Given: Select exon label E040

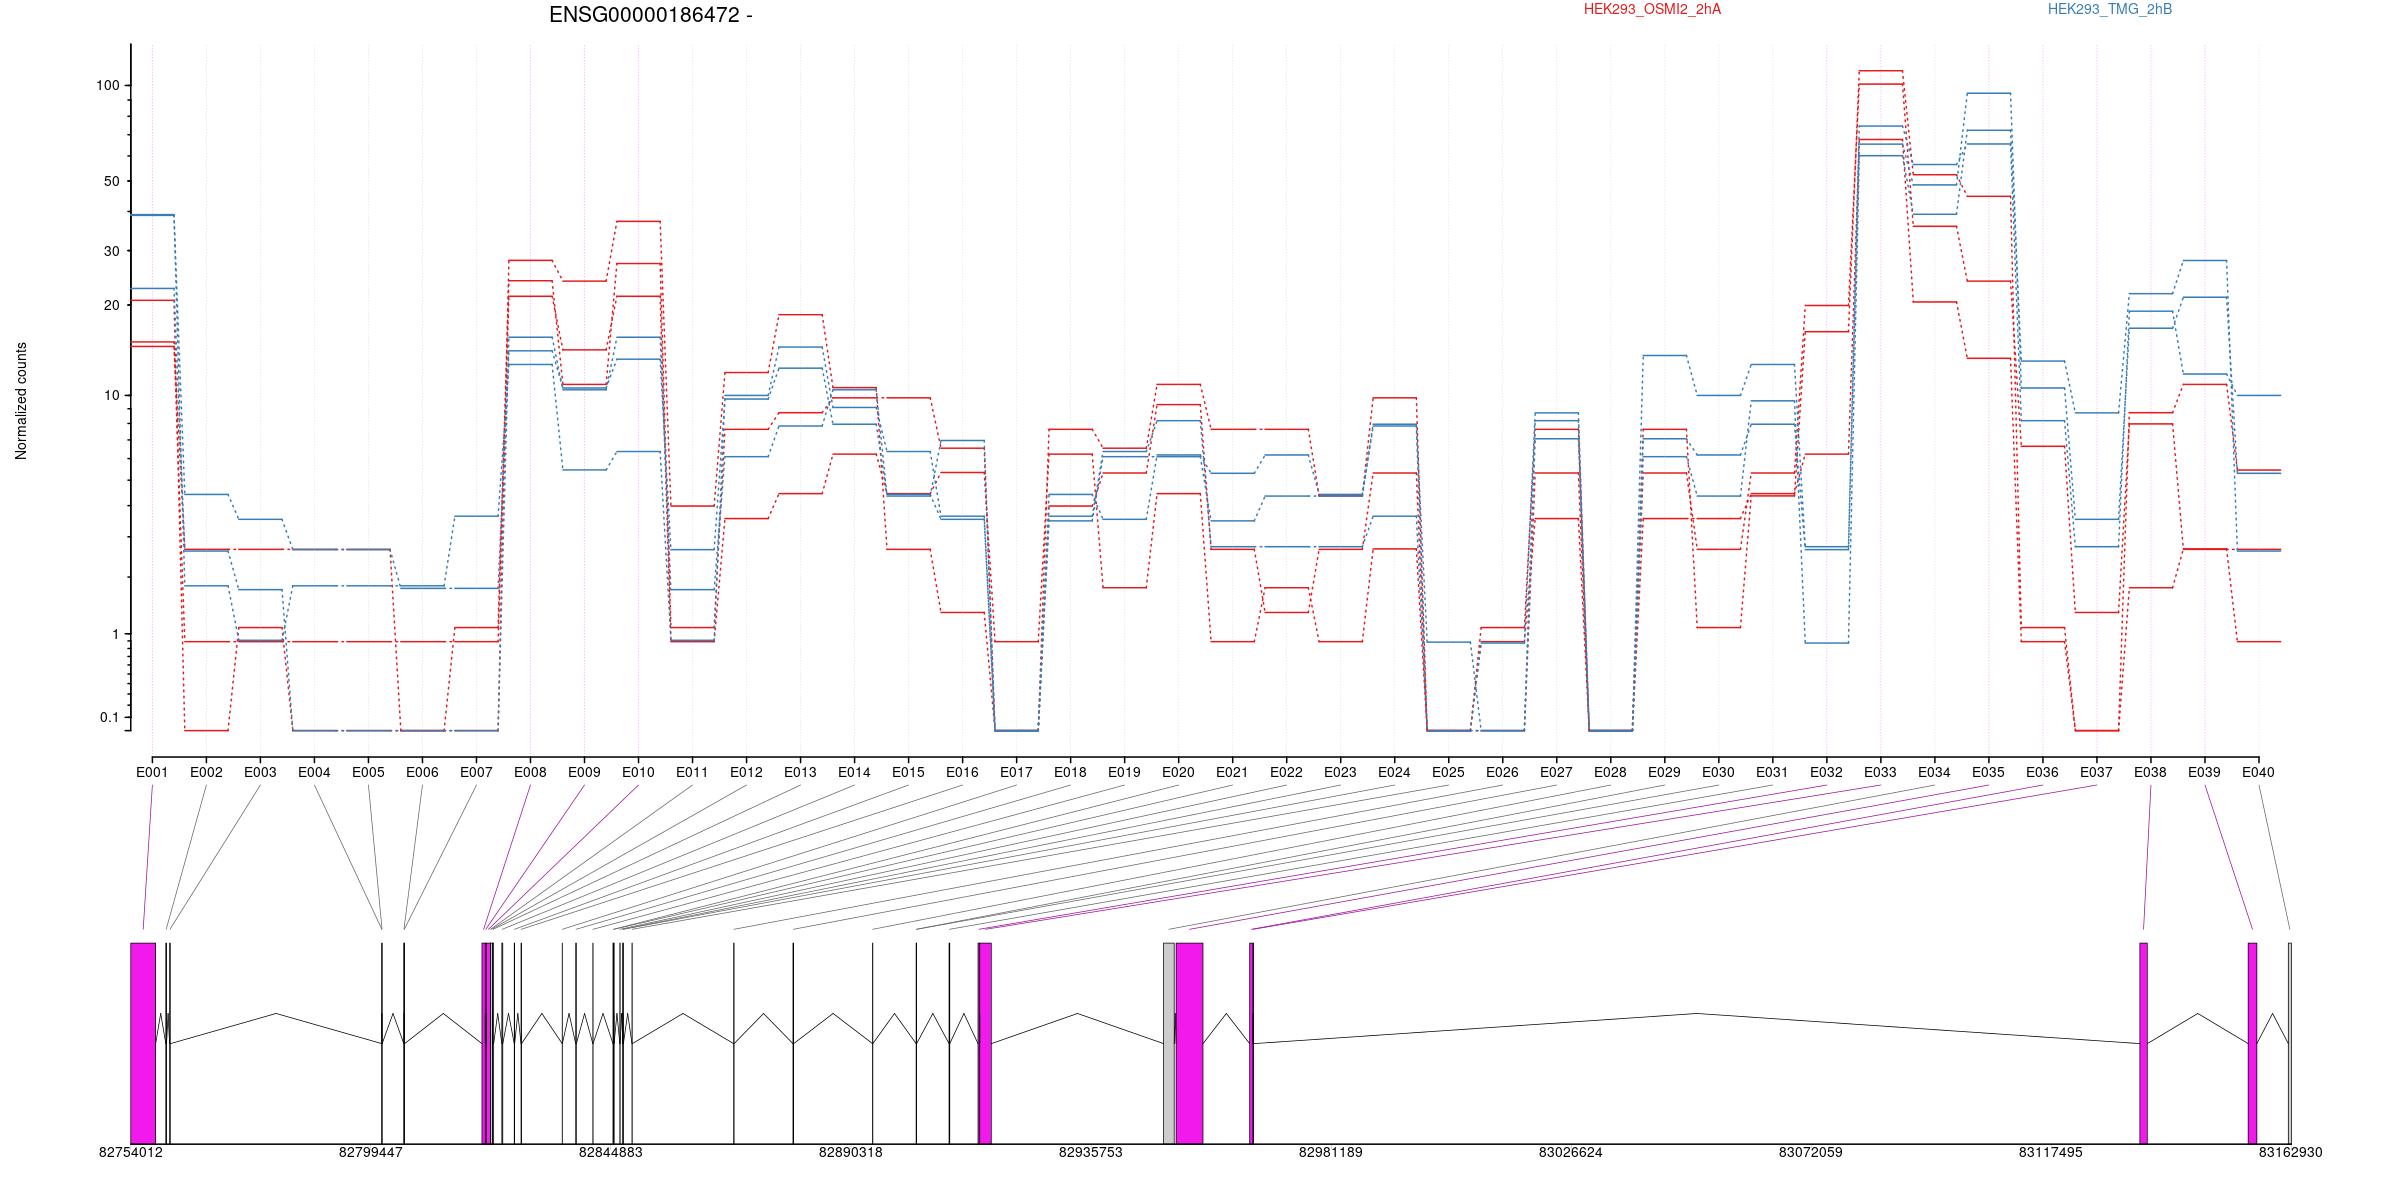Looking at the screenshot, I should (x=2258, y=772).
